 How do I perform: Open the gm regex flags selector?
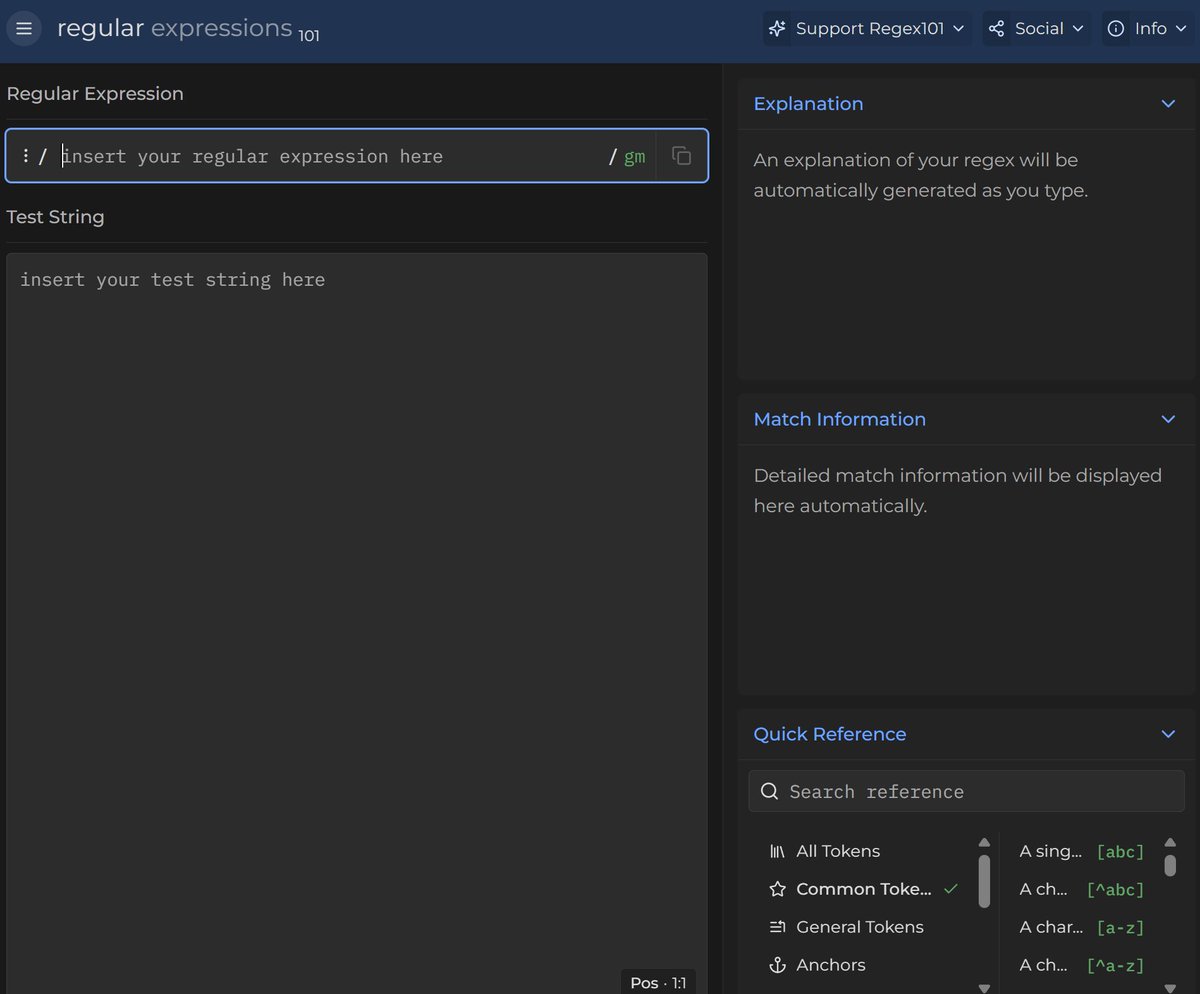point(634,157)
